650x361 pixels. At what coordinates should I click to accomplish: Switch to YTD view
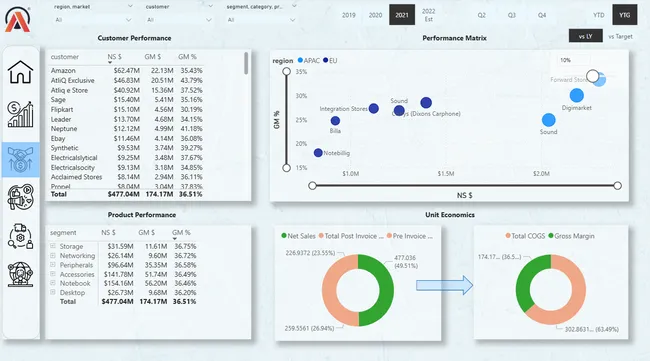(598, 15)
